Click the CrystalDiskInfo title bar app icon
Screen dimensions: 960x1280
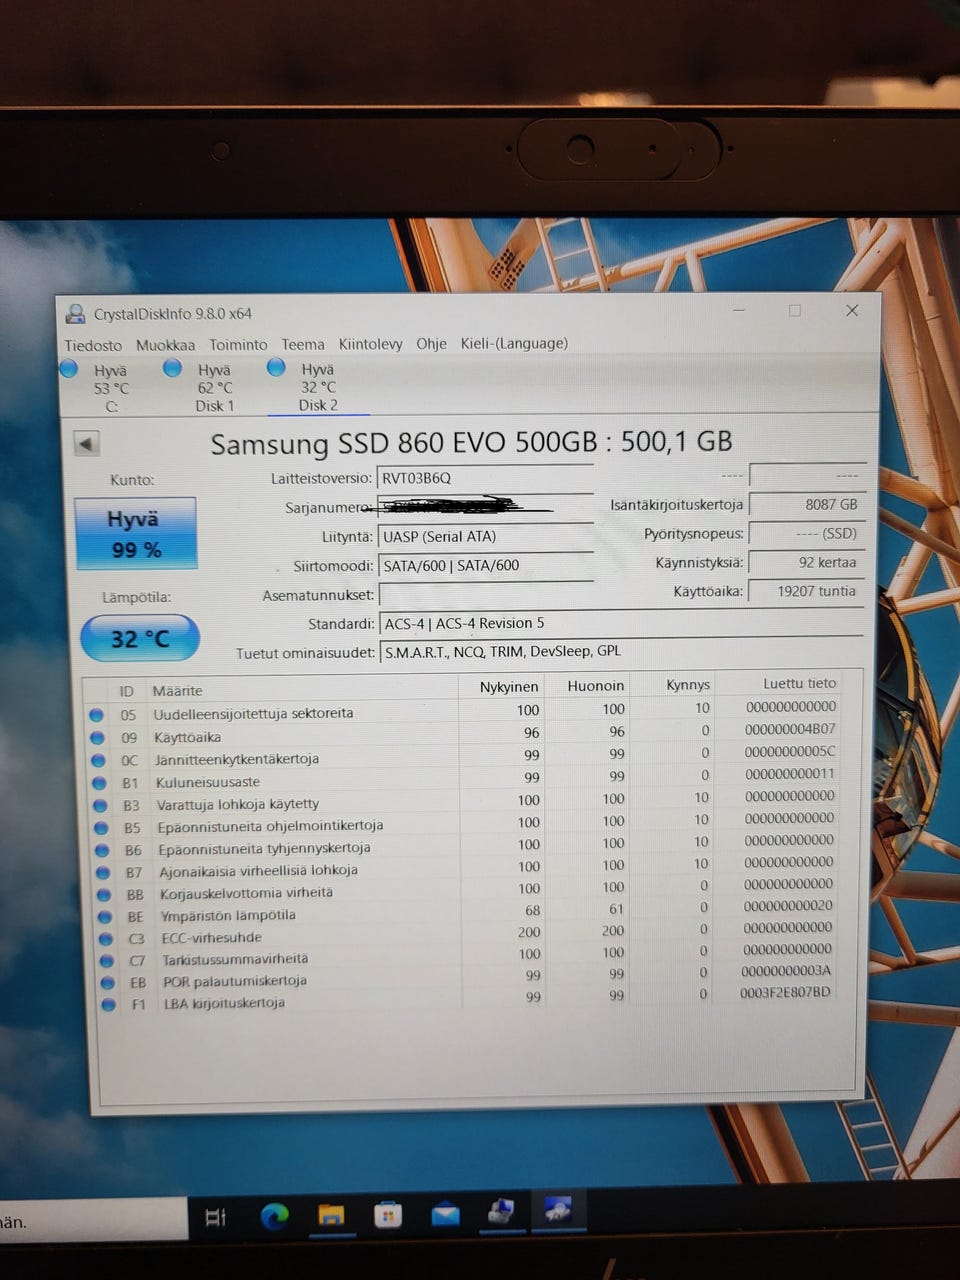click(x=75, y=314)
